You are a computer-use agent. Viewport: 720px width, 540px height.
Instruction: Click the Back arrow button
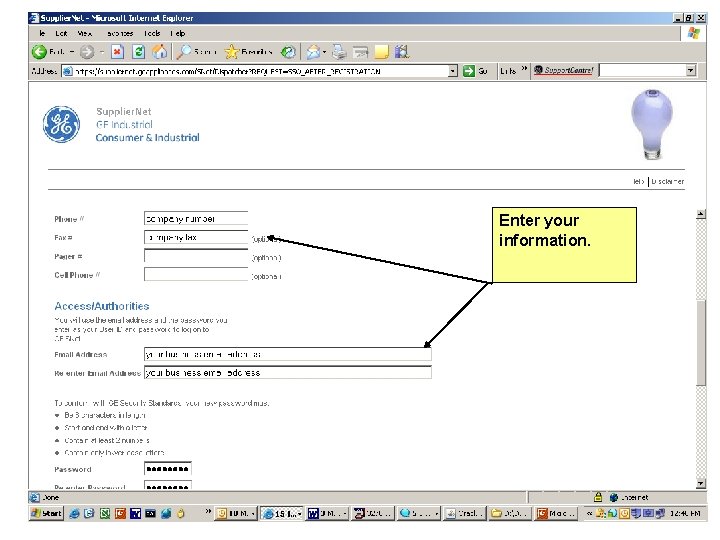(x=39, y=52)
